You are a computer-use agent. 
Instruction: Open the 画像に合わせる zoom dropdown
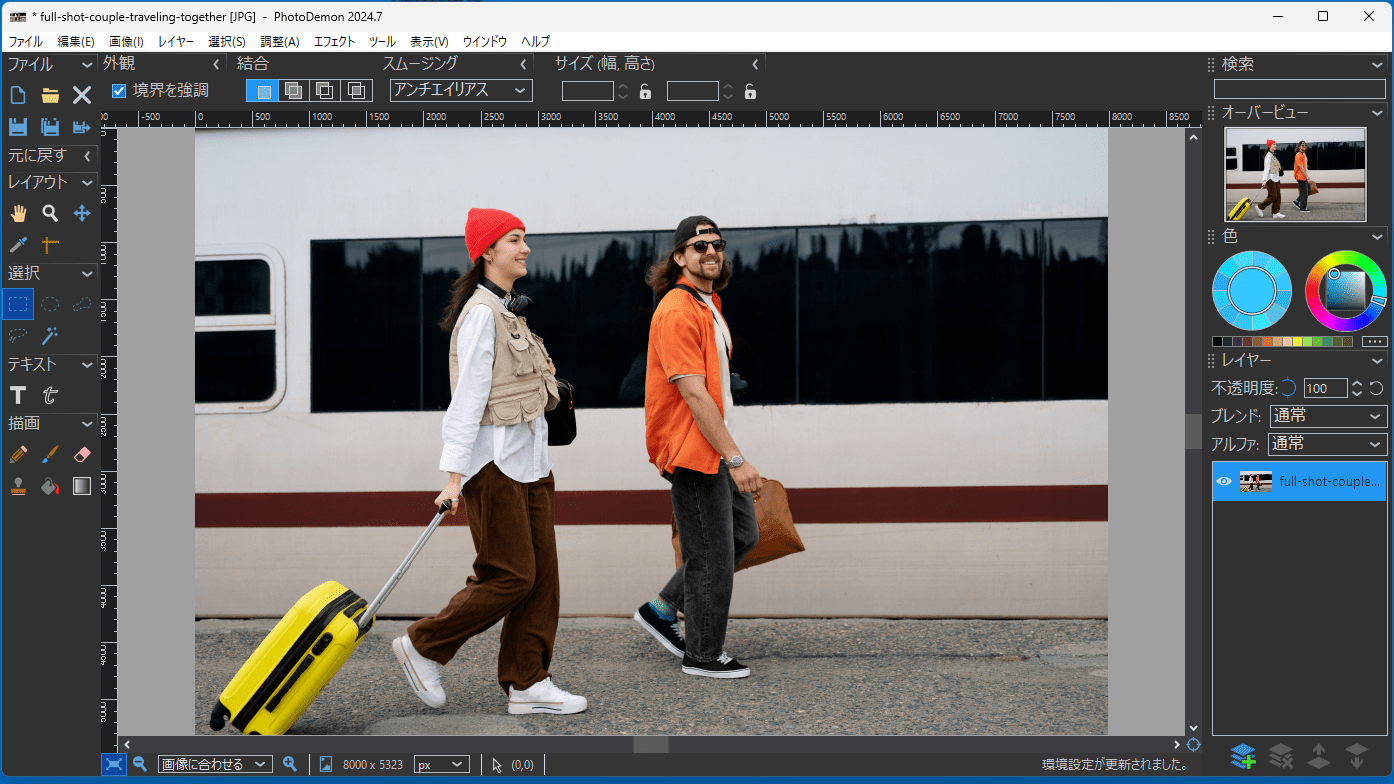[215, 764]
